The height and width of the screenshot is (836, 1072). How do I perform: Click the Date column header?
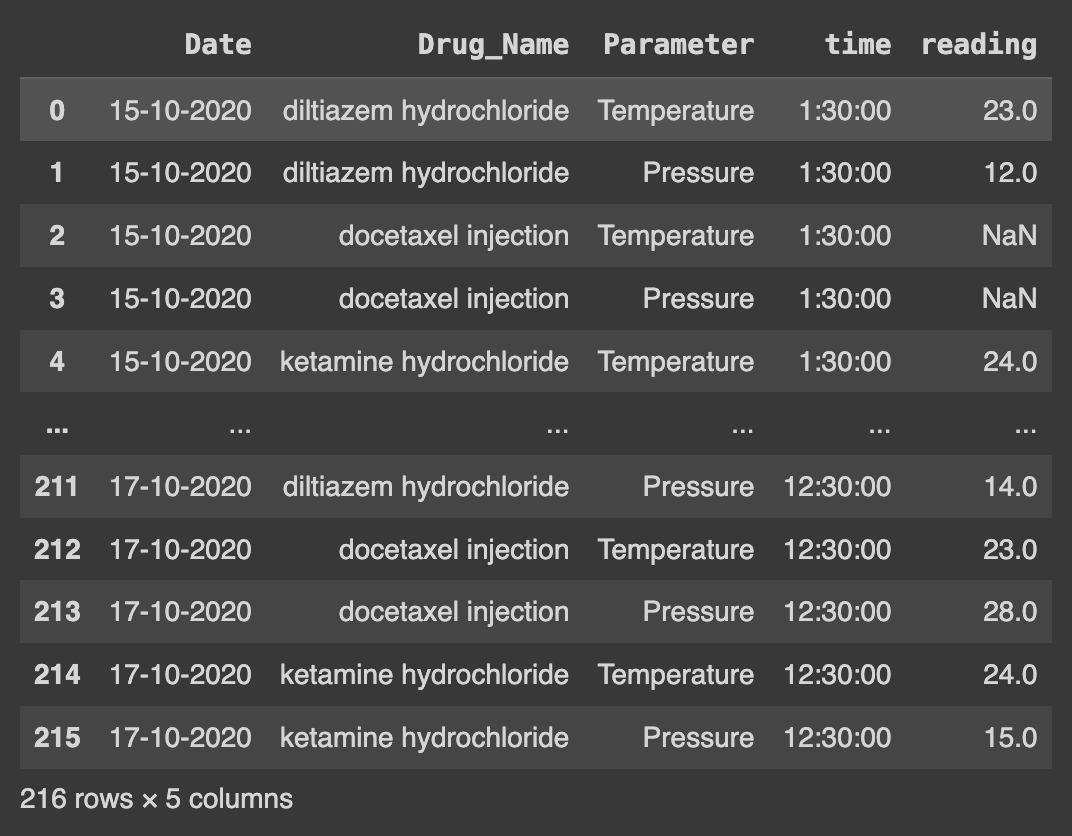[x=217, y=44]
